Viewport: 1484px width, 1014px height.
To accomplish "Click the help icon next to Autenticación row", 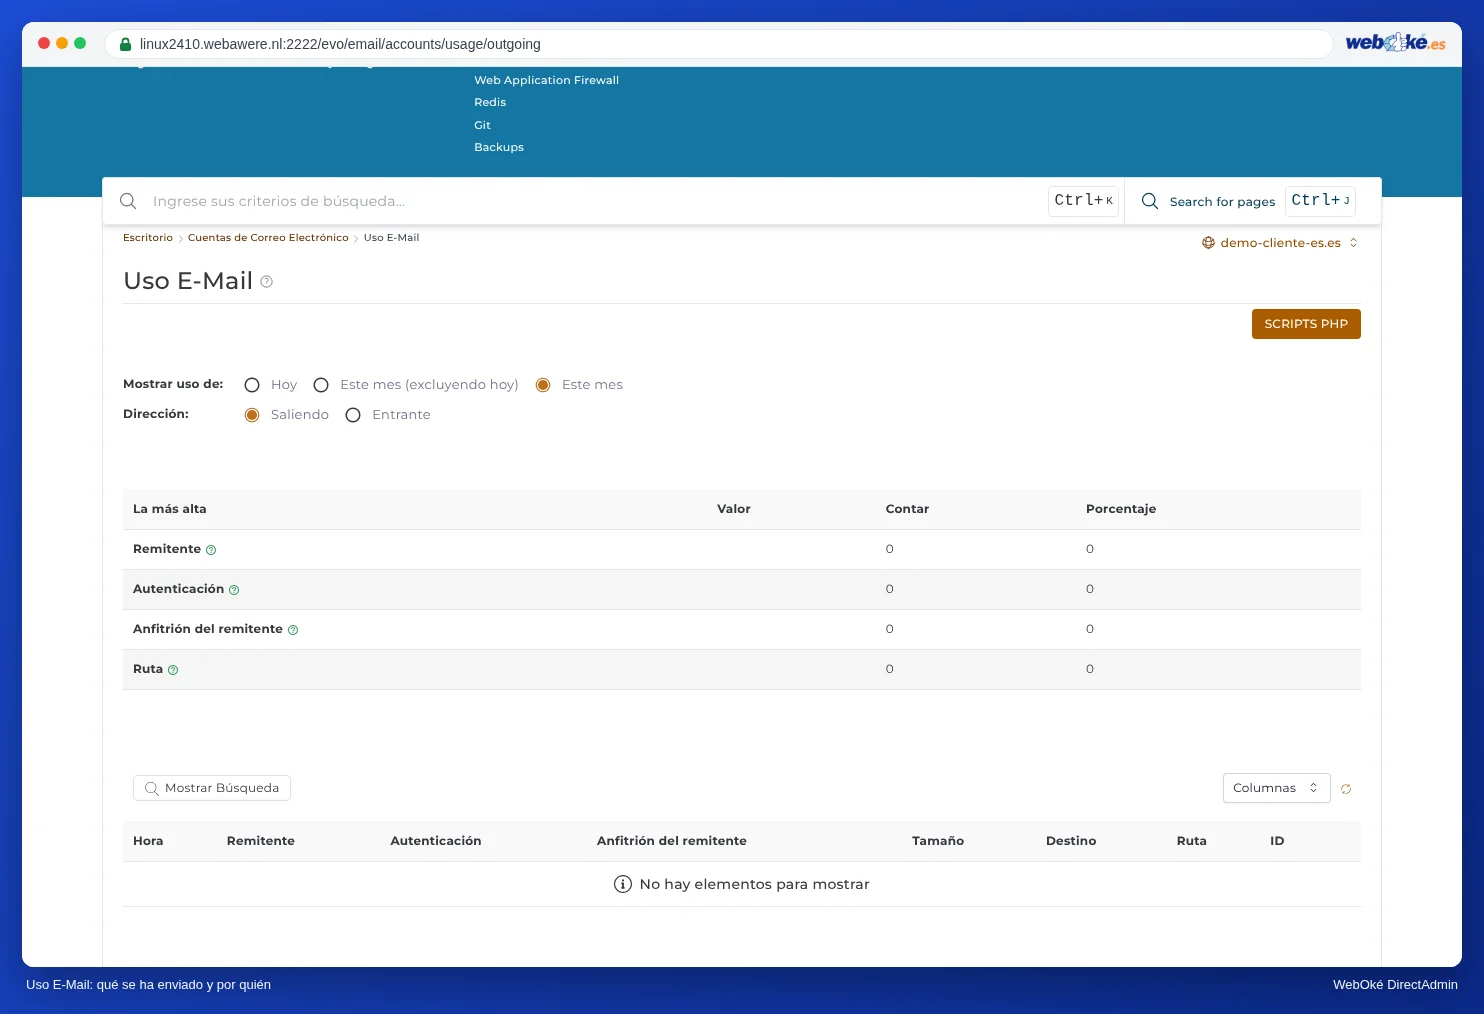I will [234, 590].
